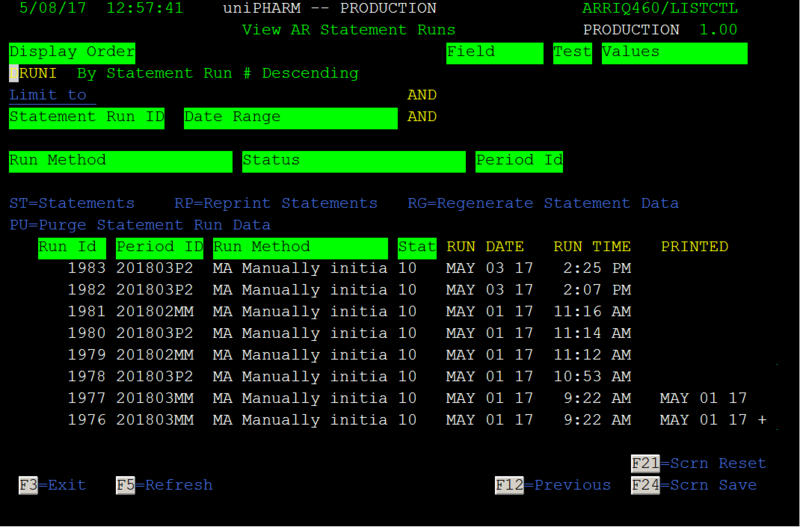Select F12 Previous function key
The image size is (800, 527).
pos(553,485)
